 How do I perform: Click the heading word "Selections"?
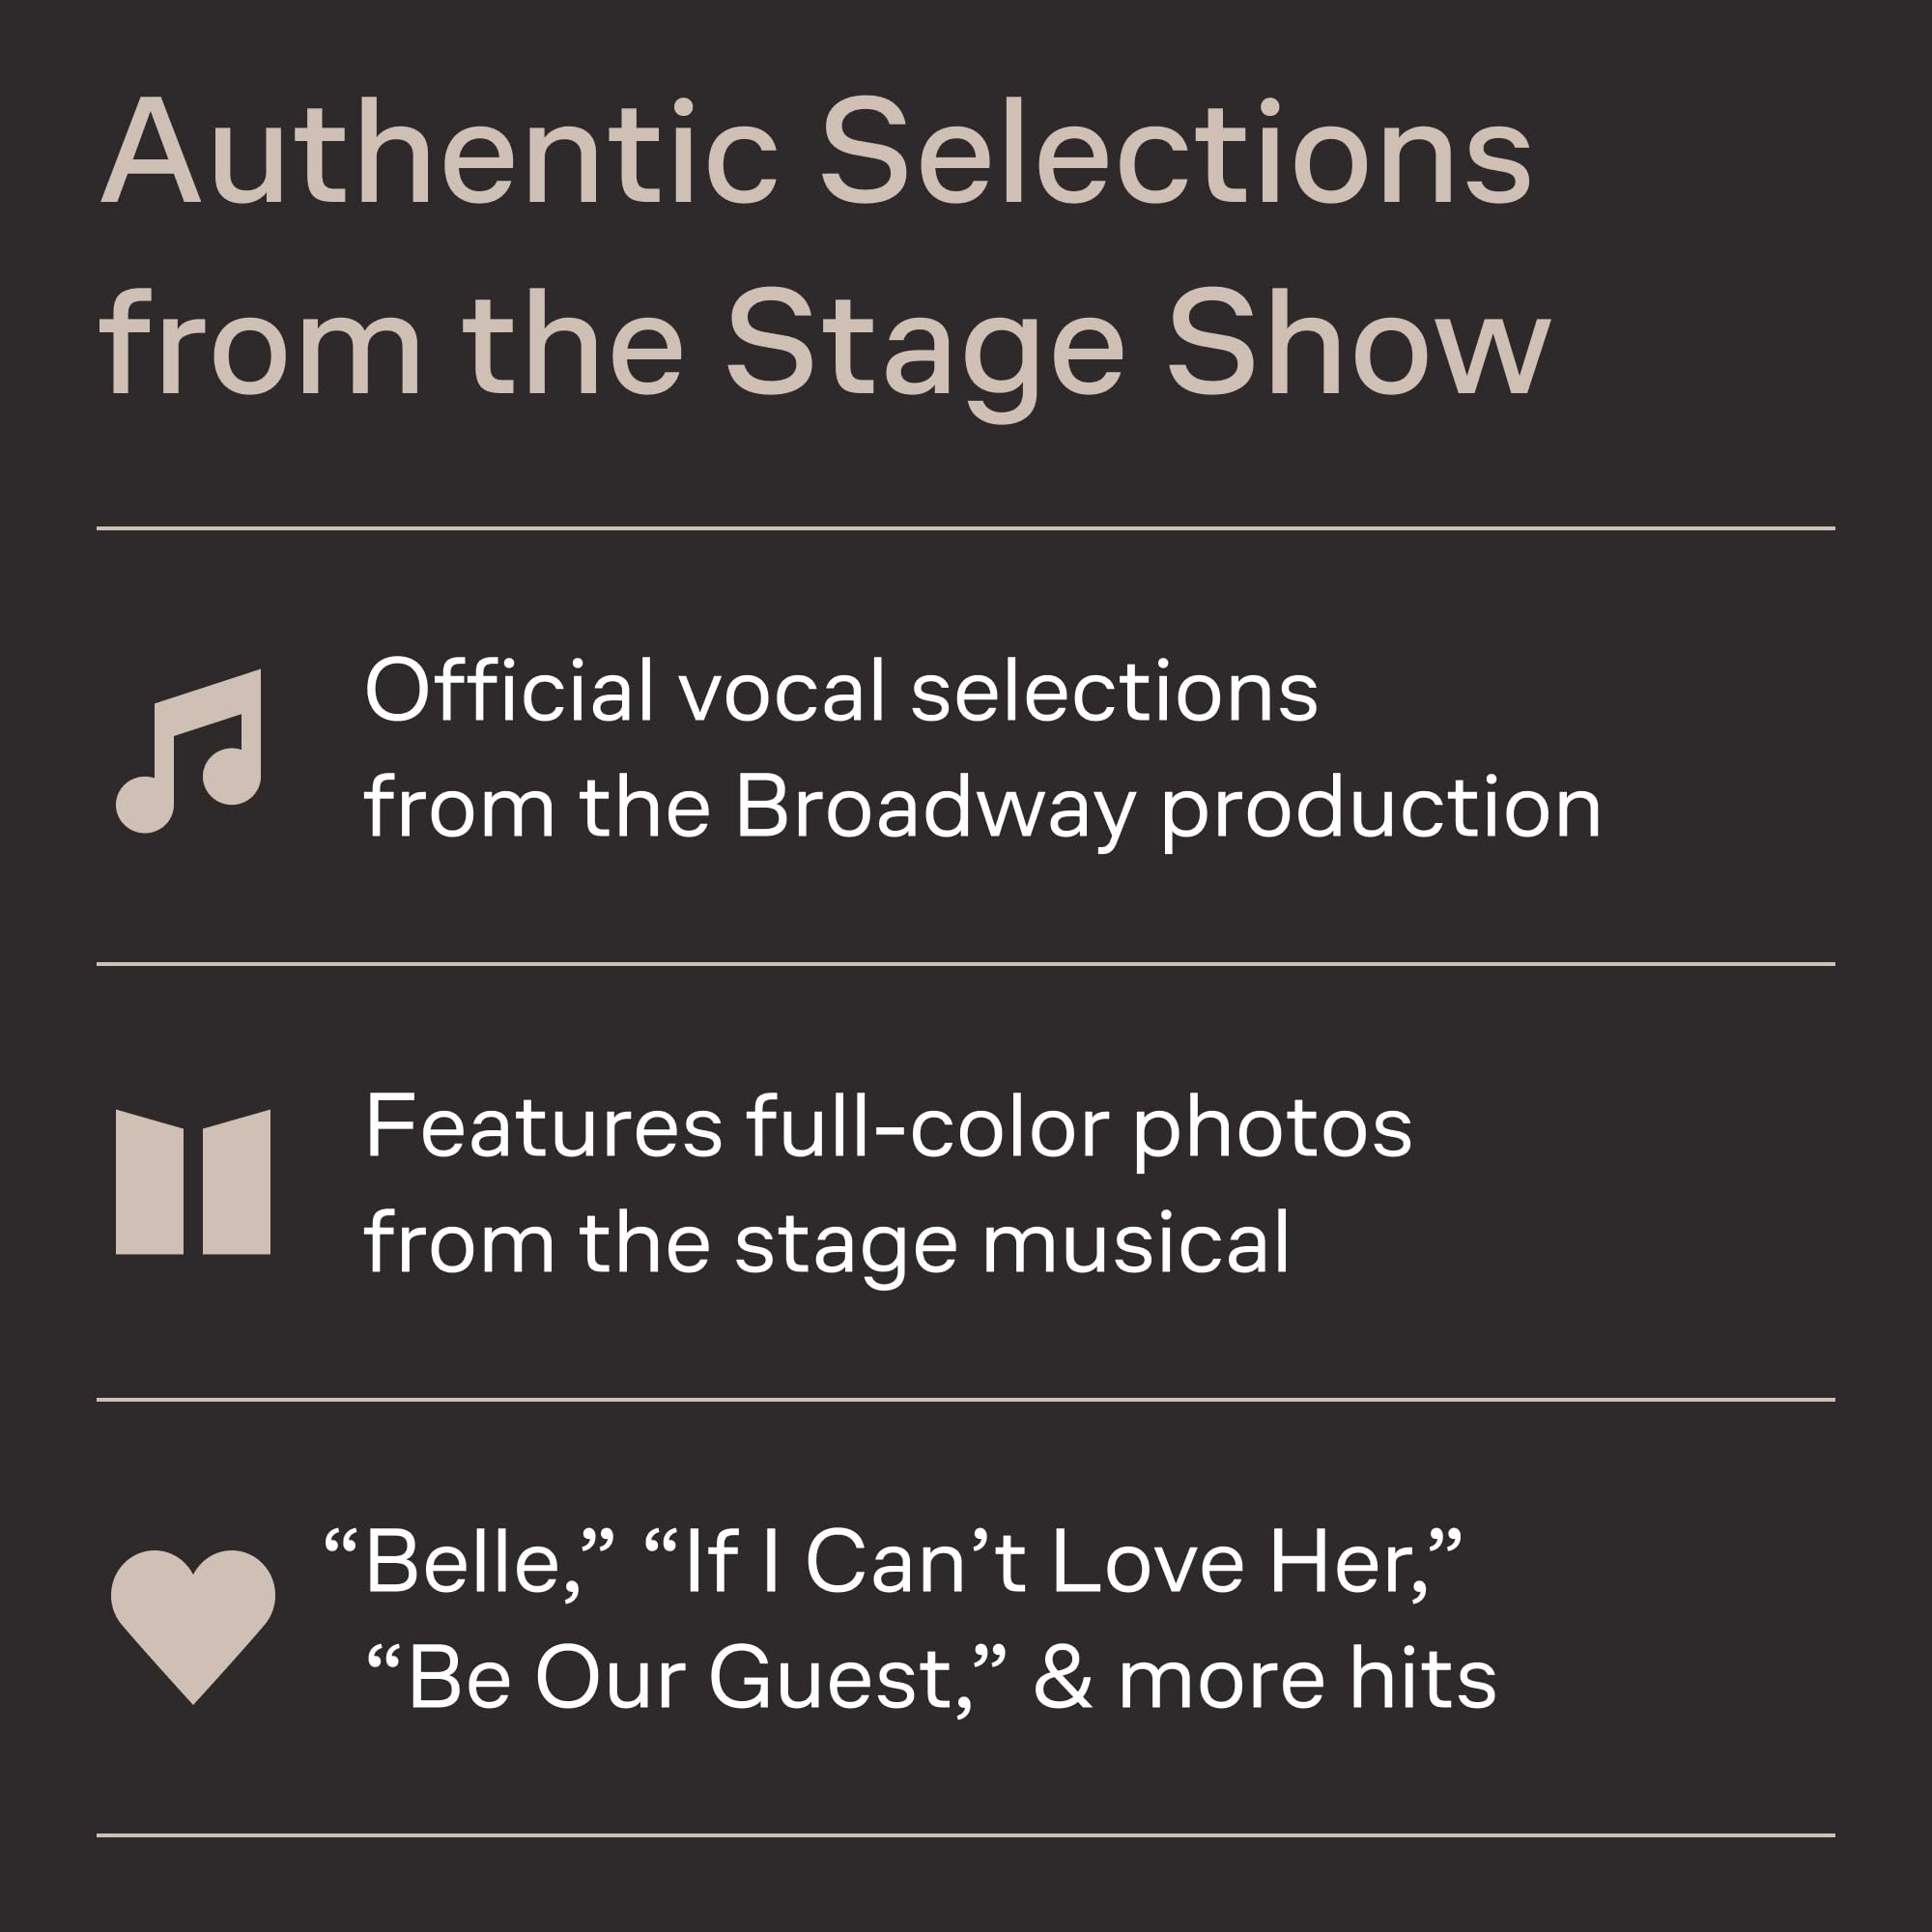[x=1176, y=153]
